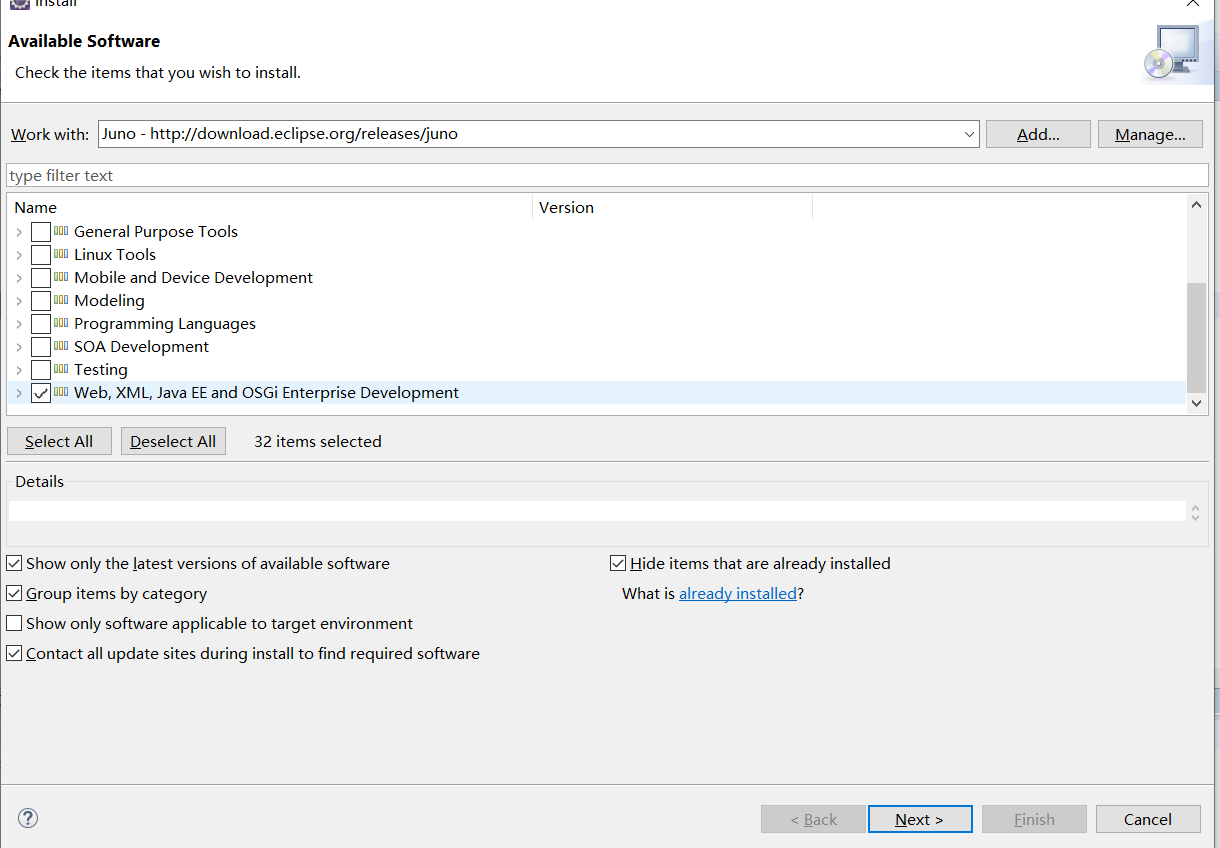Open the Work with dropdown list
The height and width of the screenshot is (848, 1220).
tap(967, 133)
